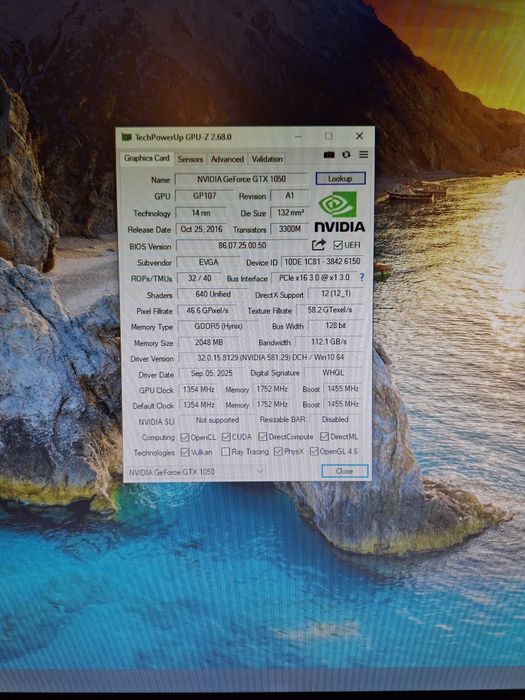Viewport: 525px width, 700px height.
Task: Click the question mark beside Bus Interface
Action: click(x=362, y=277)
